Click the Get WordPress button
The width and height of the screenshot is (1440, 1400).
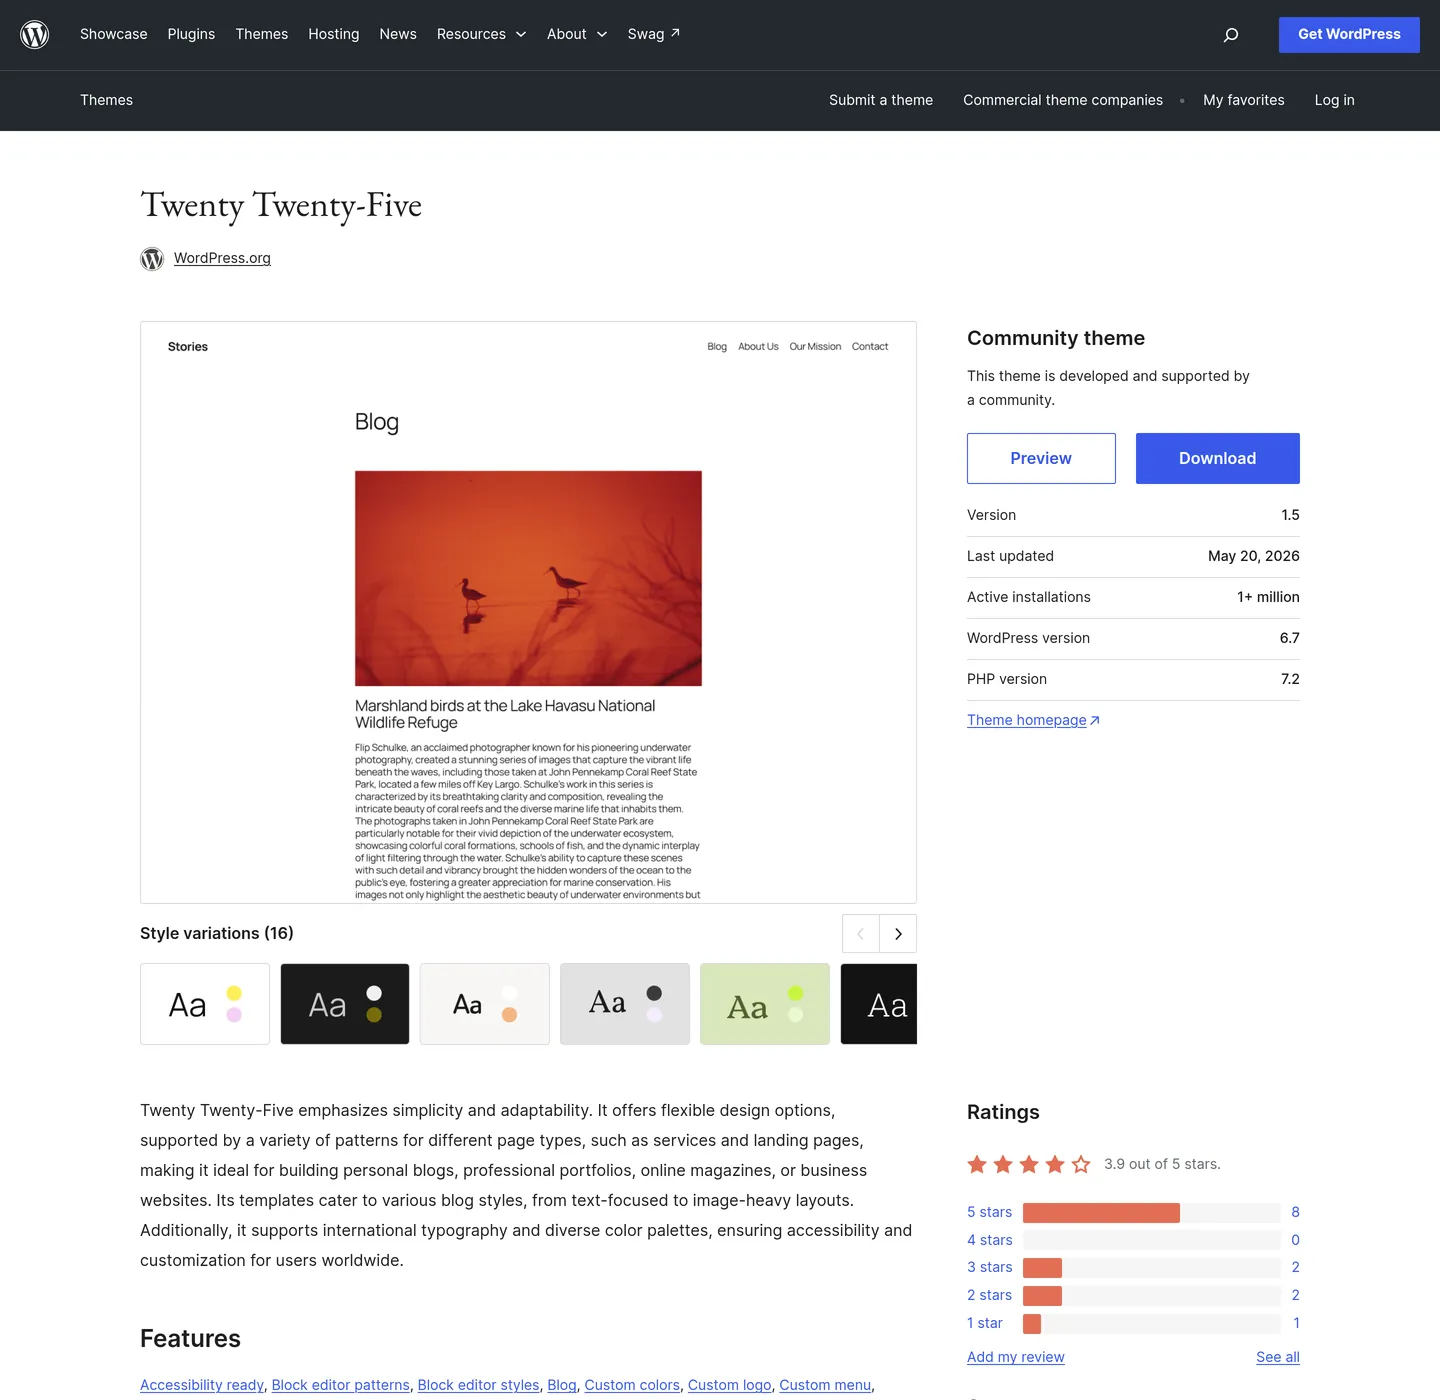click(1349, 35)
